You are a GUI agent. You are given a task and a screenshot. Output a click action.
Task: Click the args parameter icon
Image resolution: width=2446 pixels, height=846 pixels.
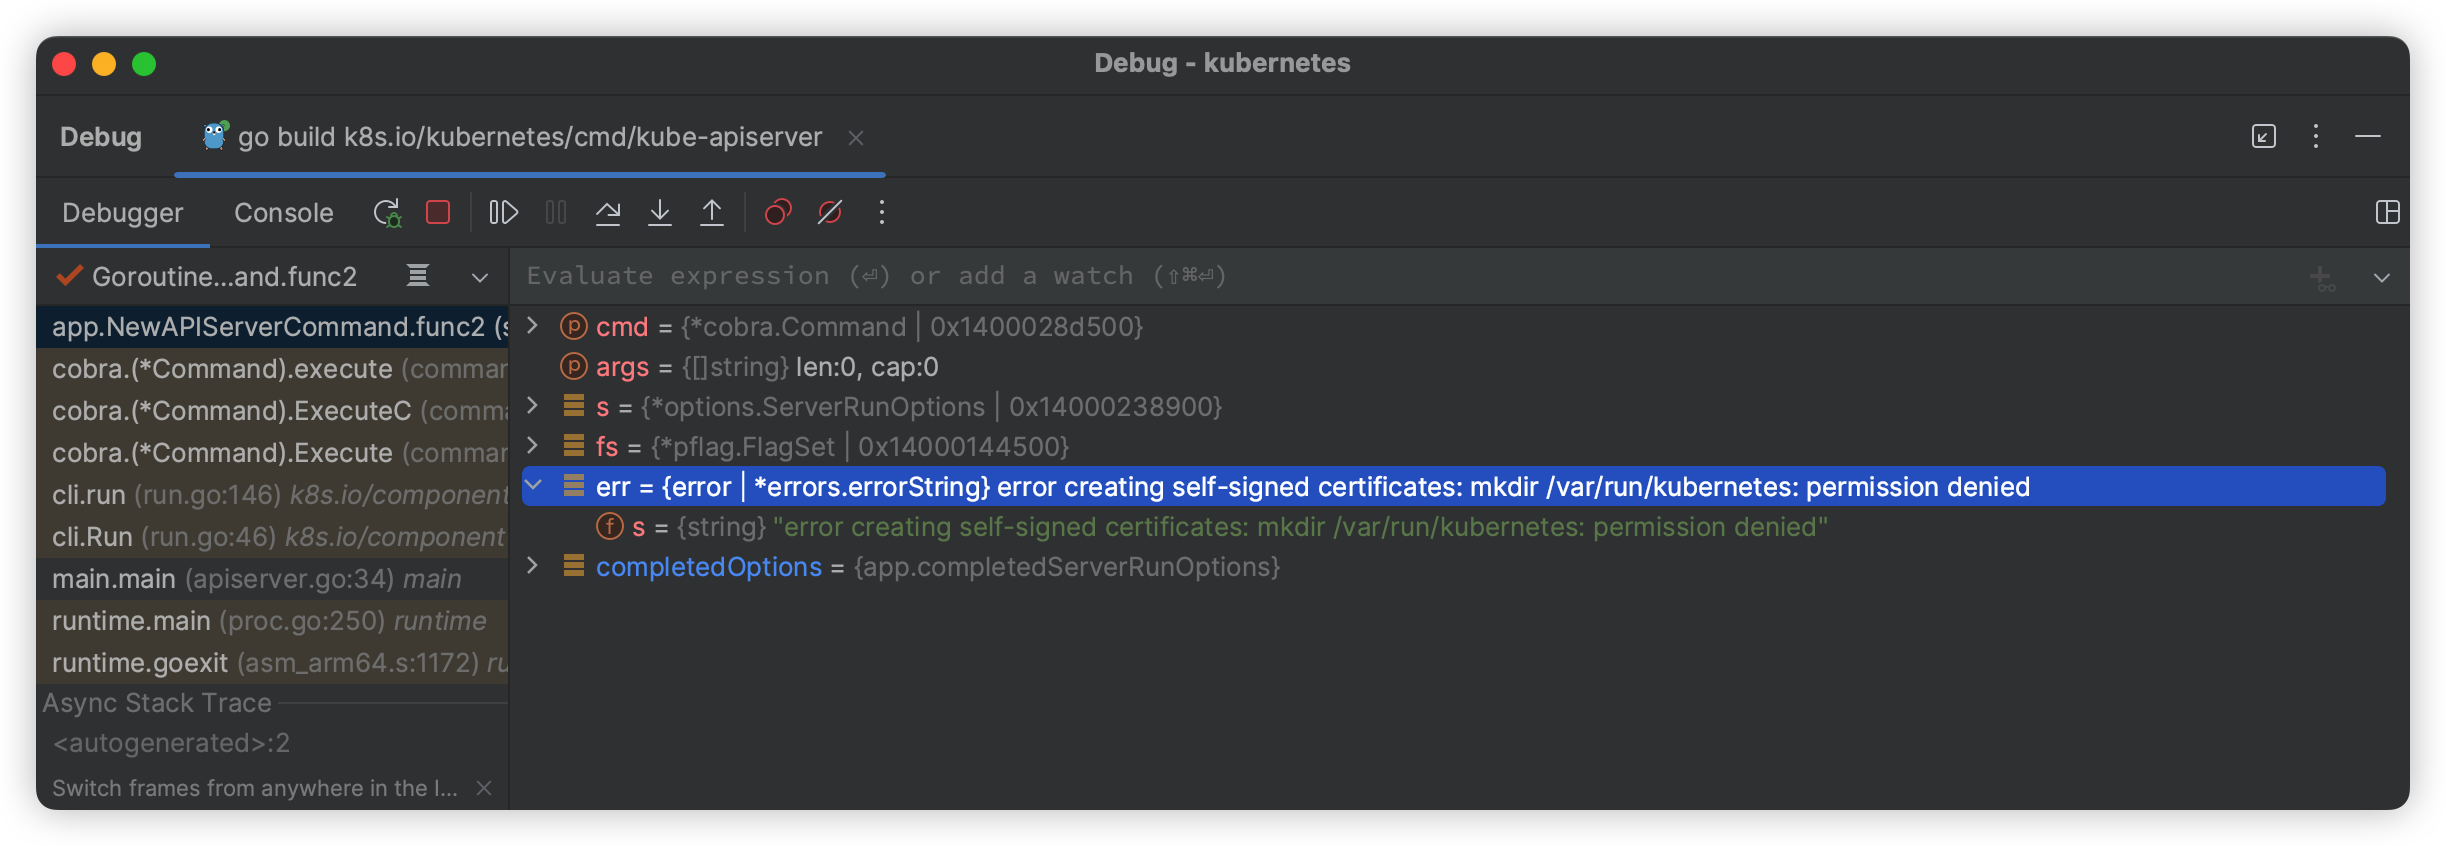(574, 366)
